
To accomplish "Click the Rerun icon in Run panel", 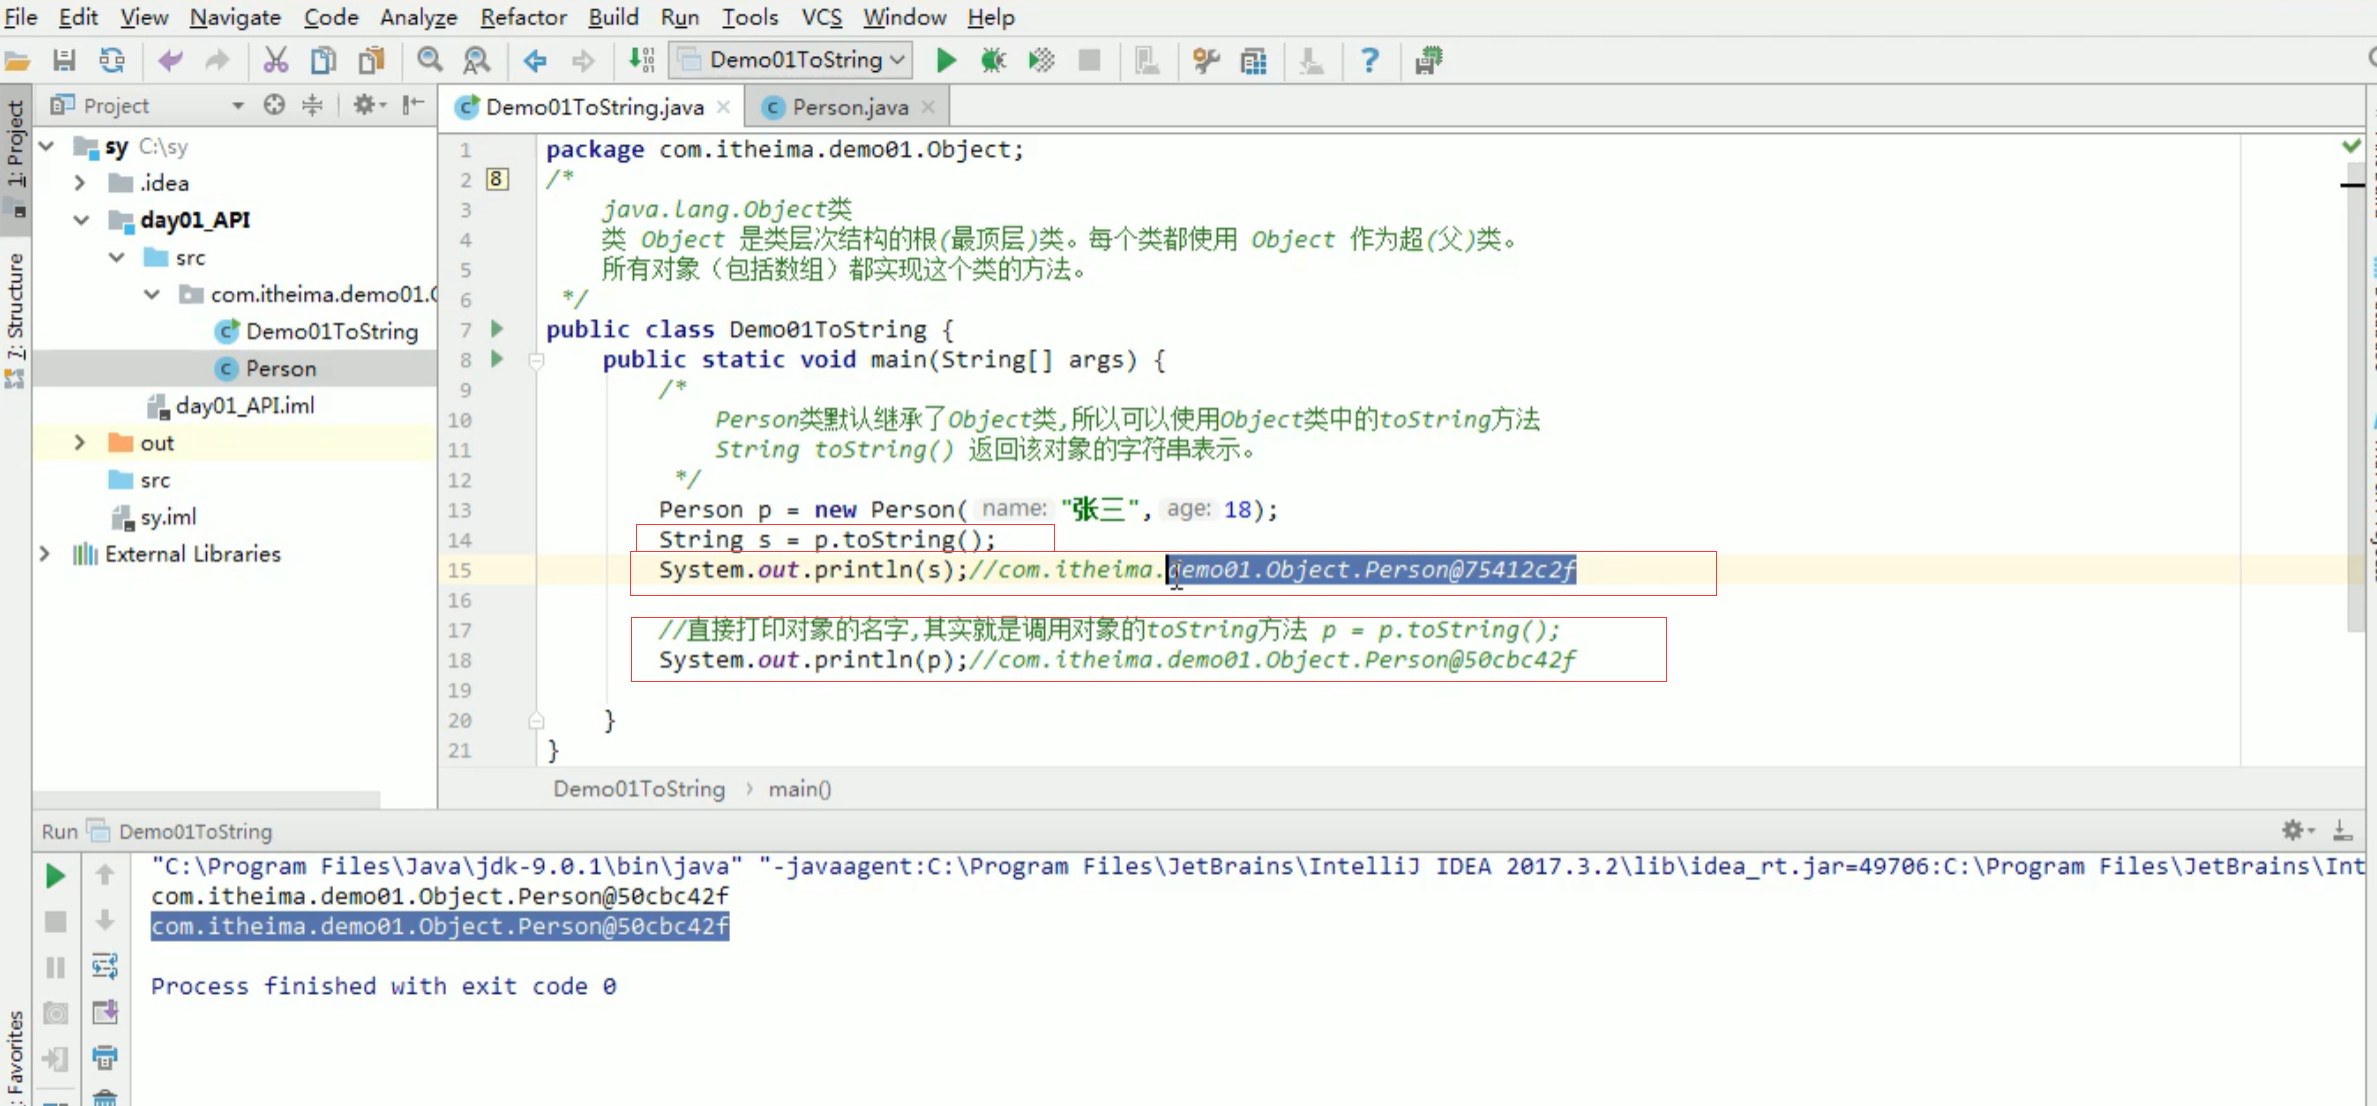I will (56, 876).
